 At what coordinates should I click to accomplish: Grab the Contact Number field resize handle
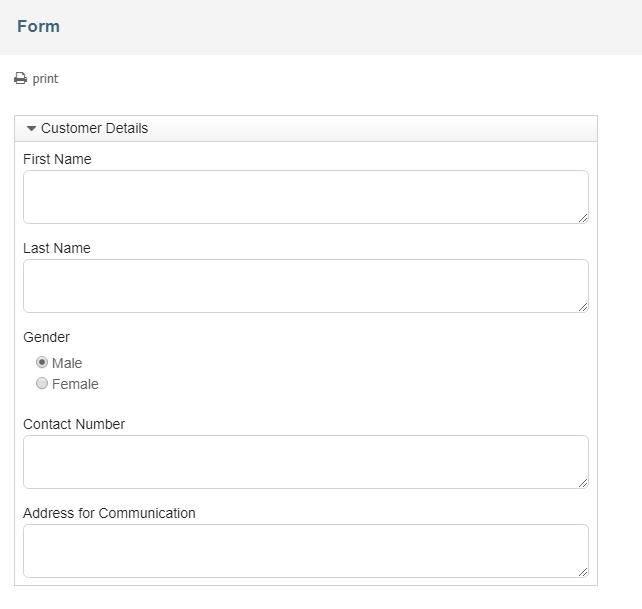(583, 483)
